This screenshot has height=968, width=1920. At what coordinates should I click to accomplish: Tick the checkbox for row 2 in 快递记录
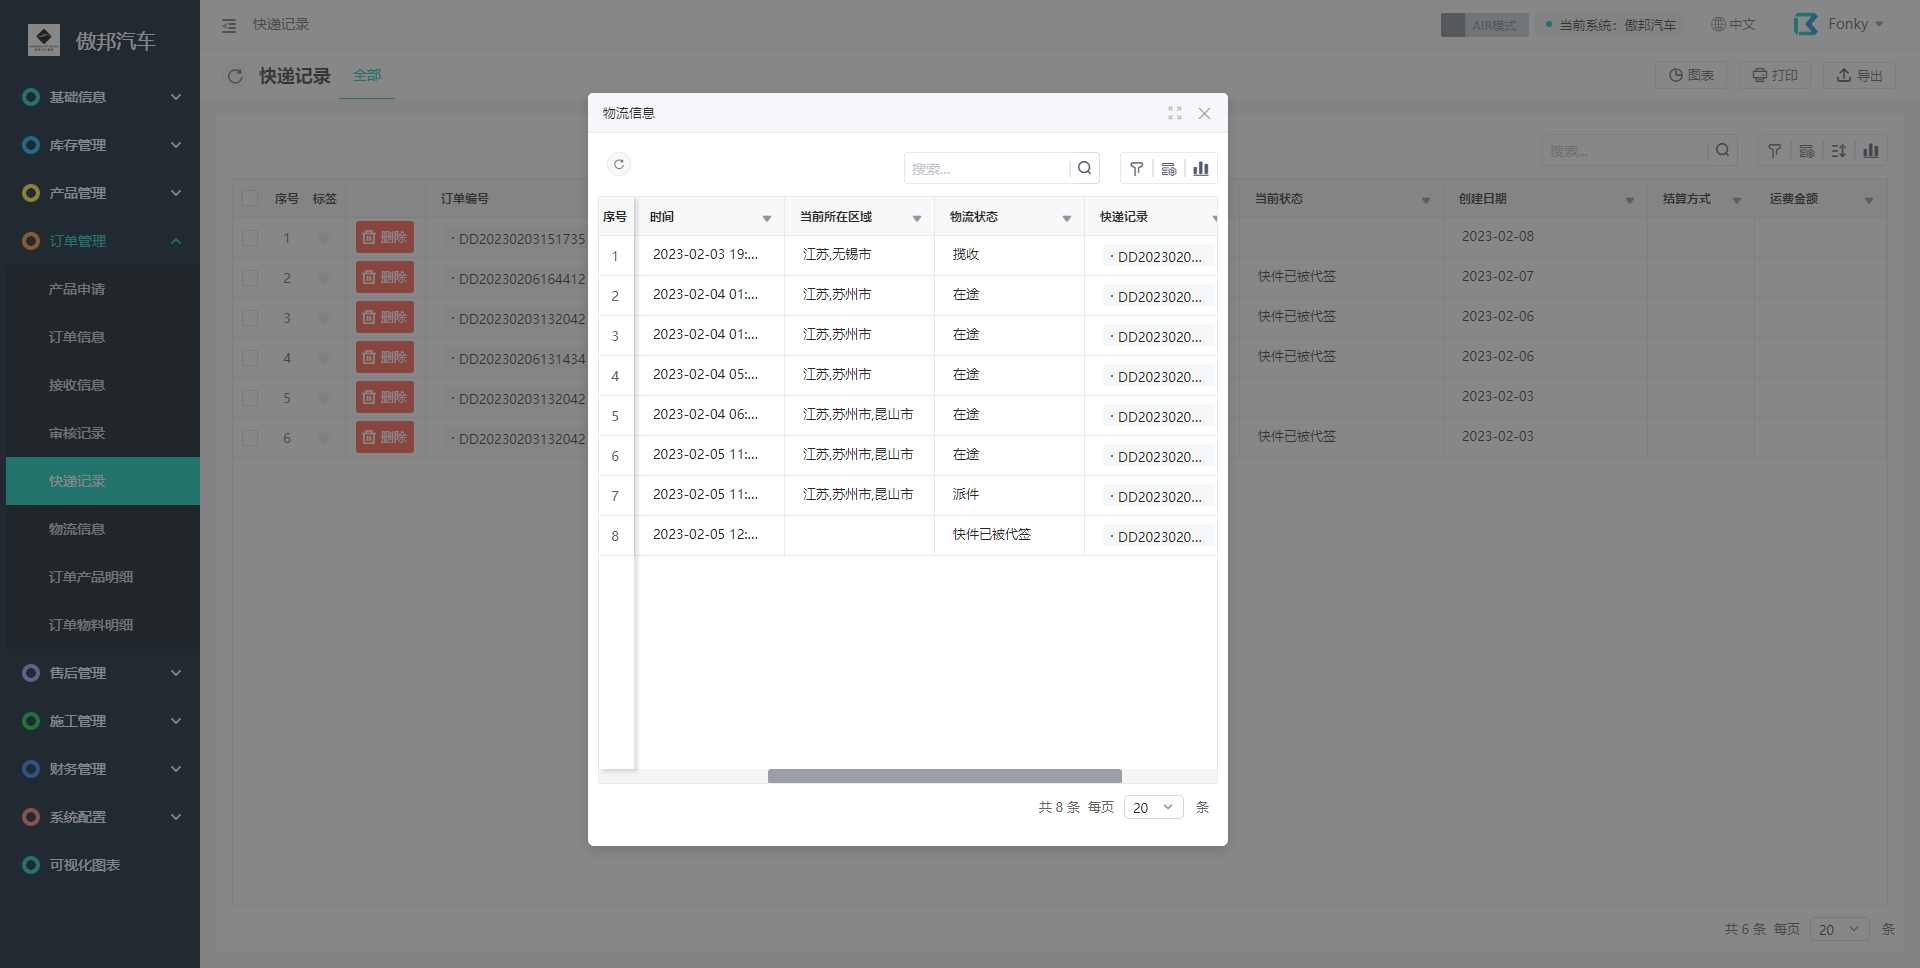(x=250, y=278)
